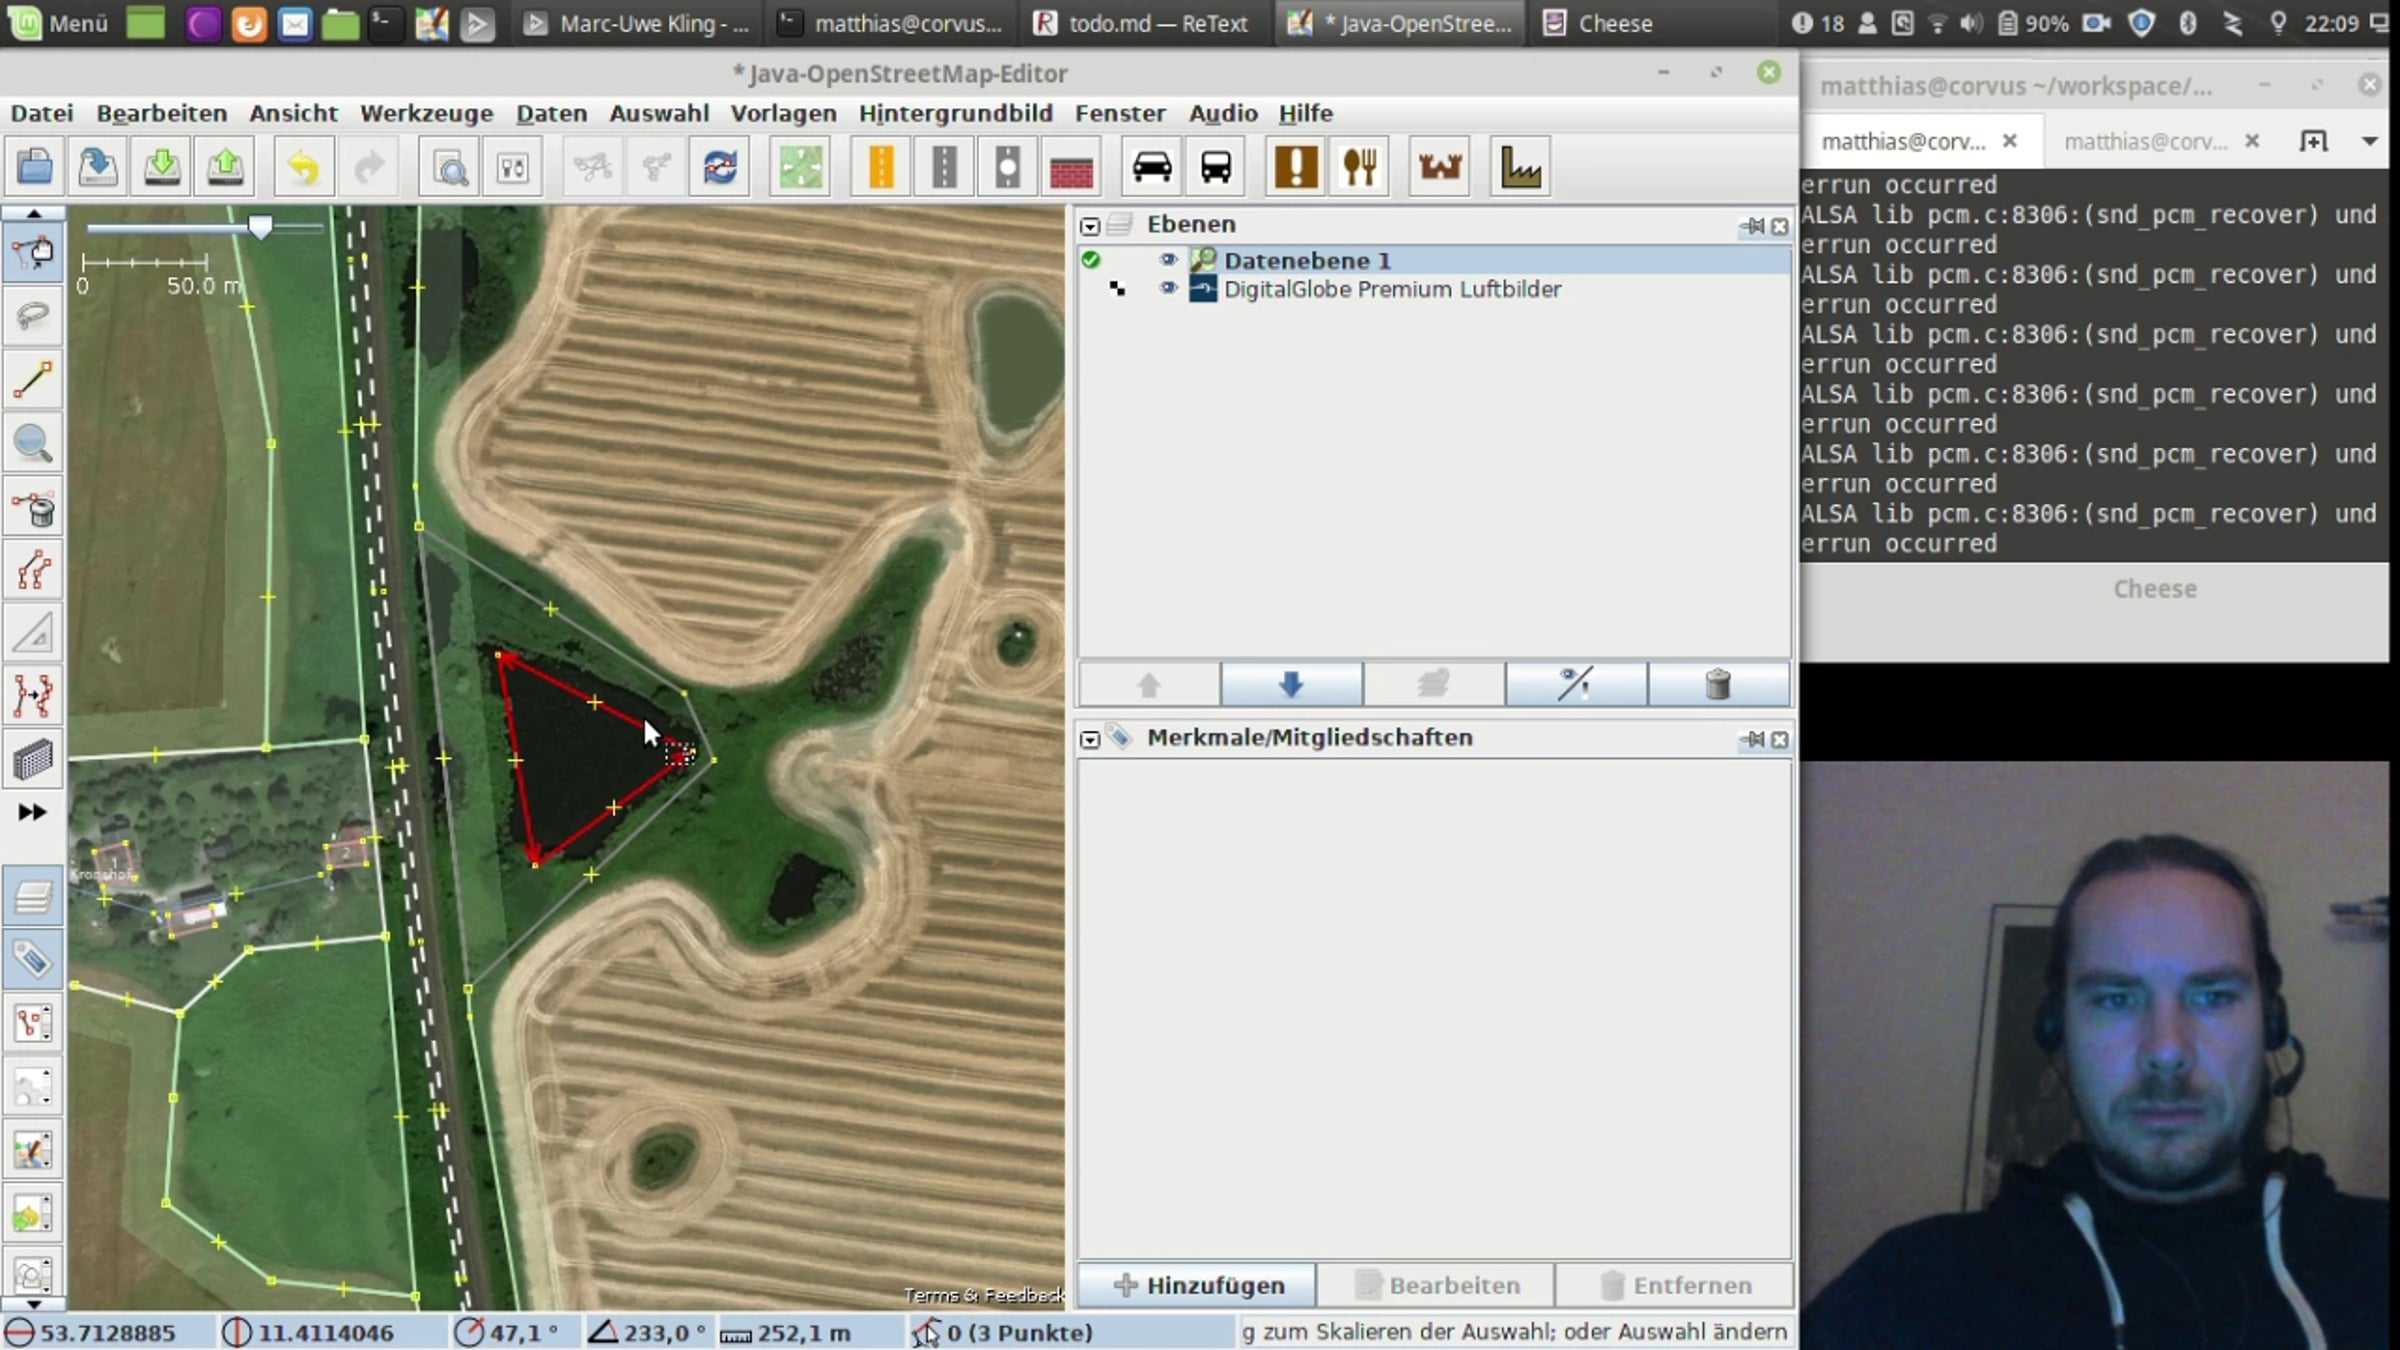The image size is (2400, 1350).
Task: Toggle visibility eye of Datenebene 1
Action: click(1167, 260)
